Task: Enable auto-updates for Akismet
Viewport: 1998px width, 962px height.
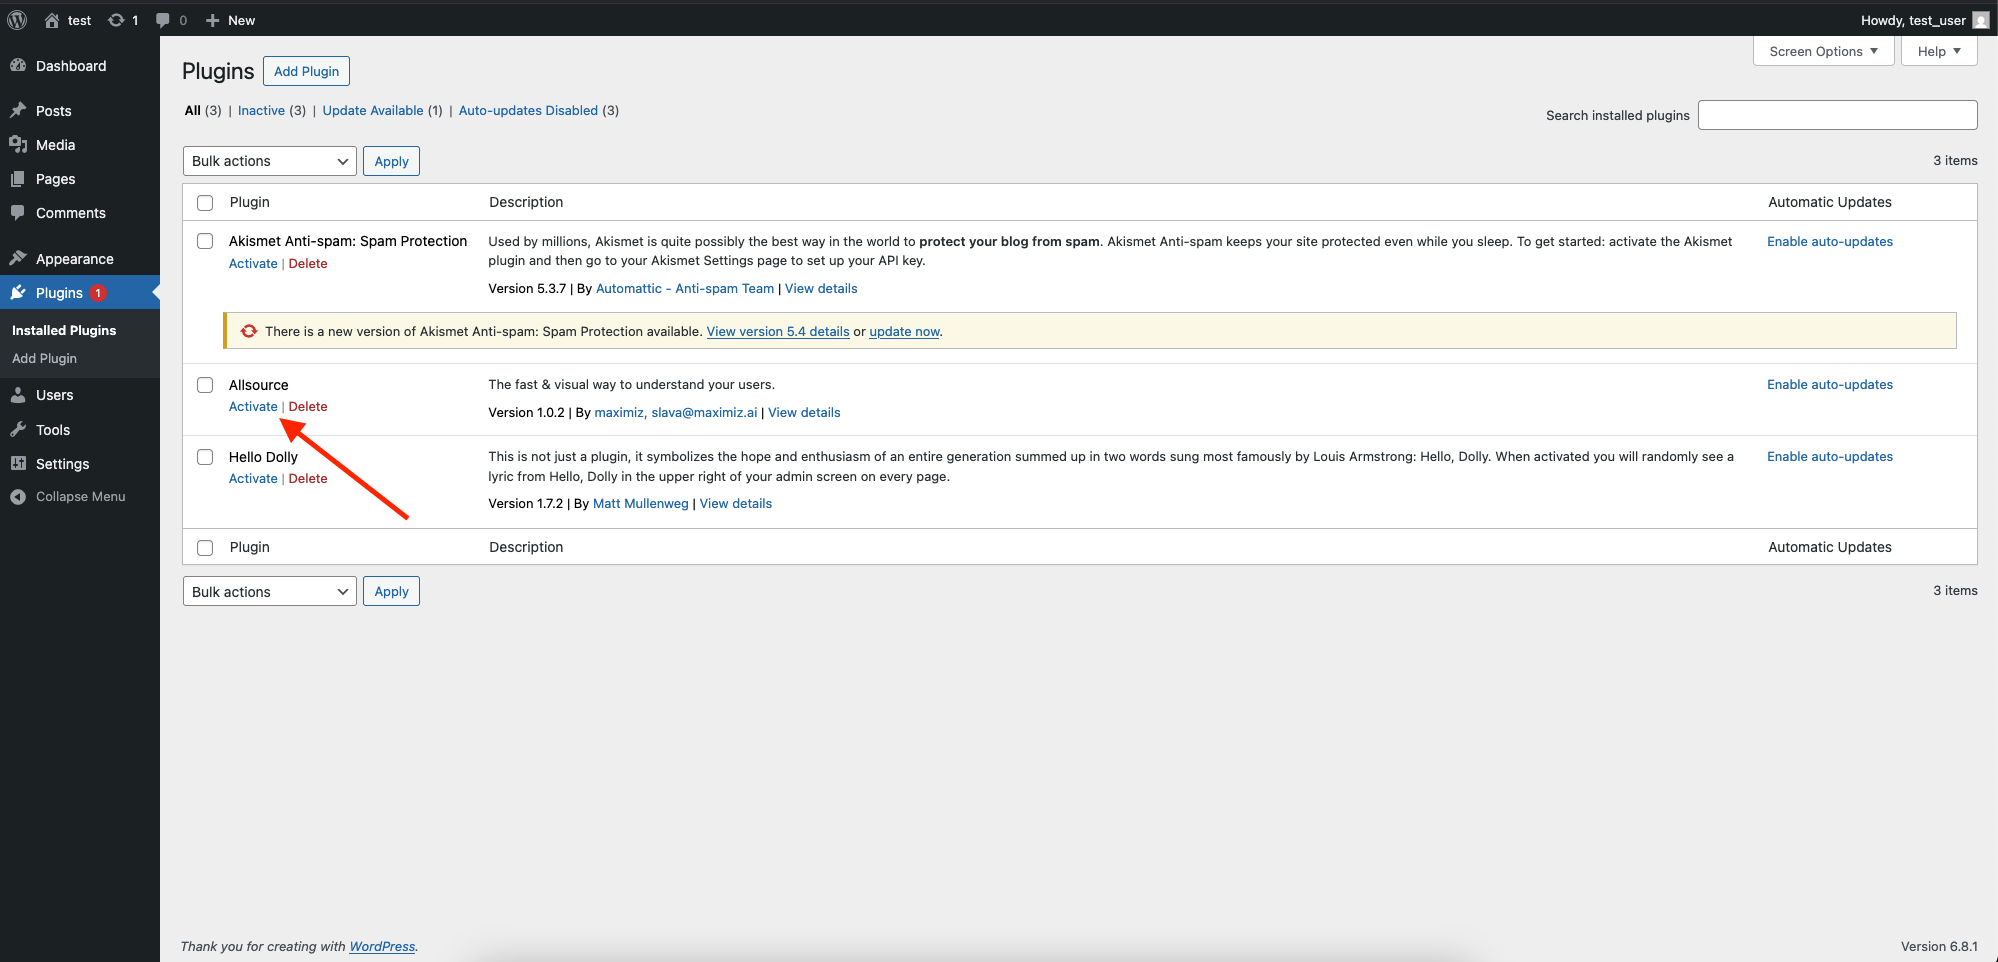Action: click(x=1830, y=241)
